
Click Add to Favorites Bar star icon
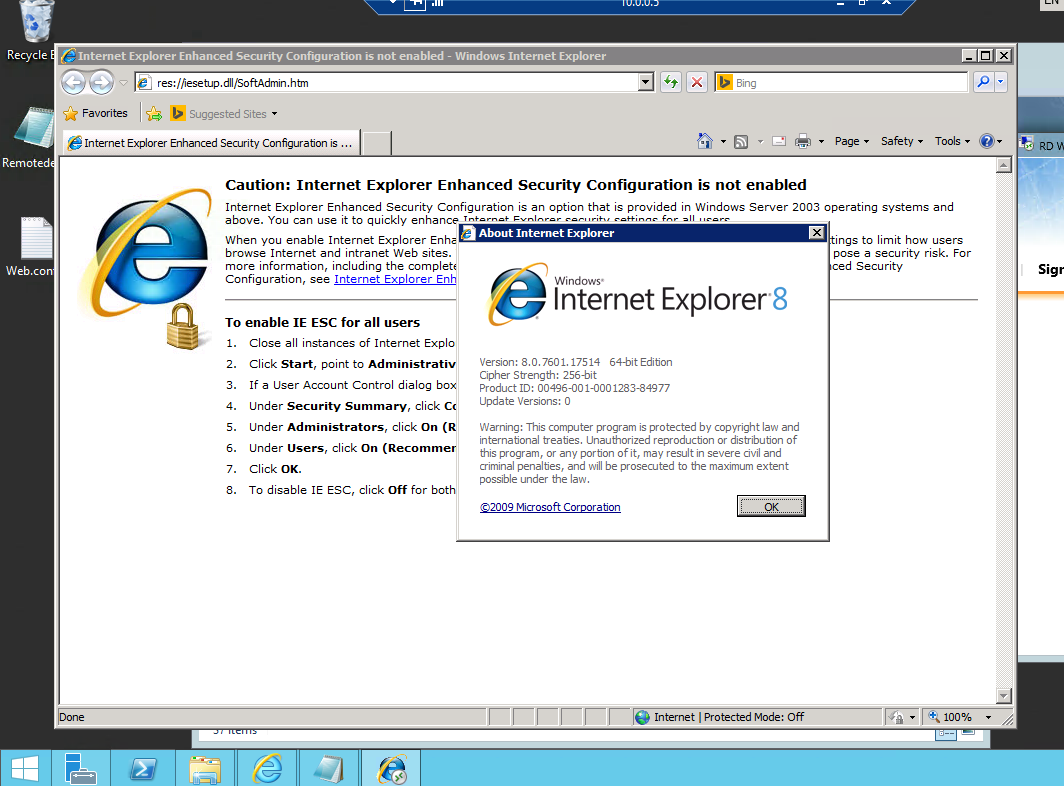(154, 113)
